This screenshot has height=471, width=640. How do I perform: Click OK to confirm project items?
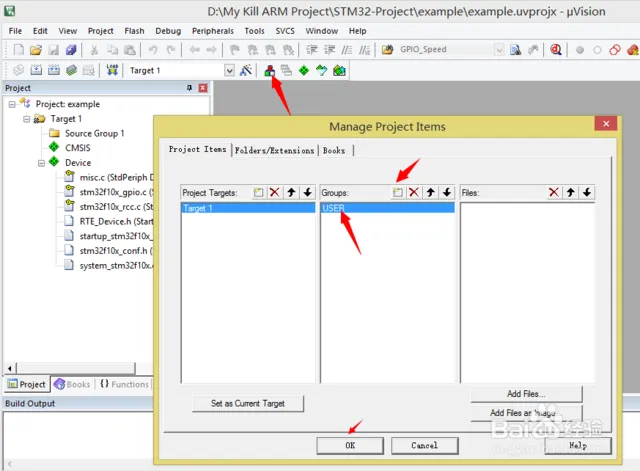point(349,445)
